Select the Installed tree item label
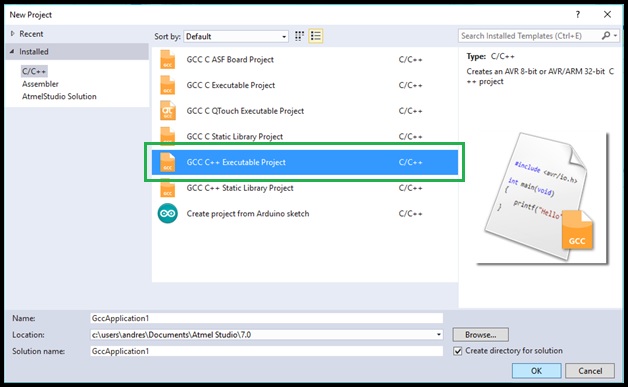This screenshot has width=628, height=387. tap(34, 52)
